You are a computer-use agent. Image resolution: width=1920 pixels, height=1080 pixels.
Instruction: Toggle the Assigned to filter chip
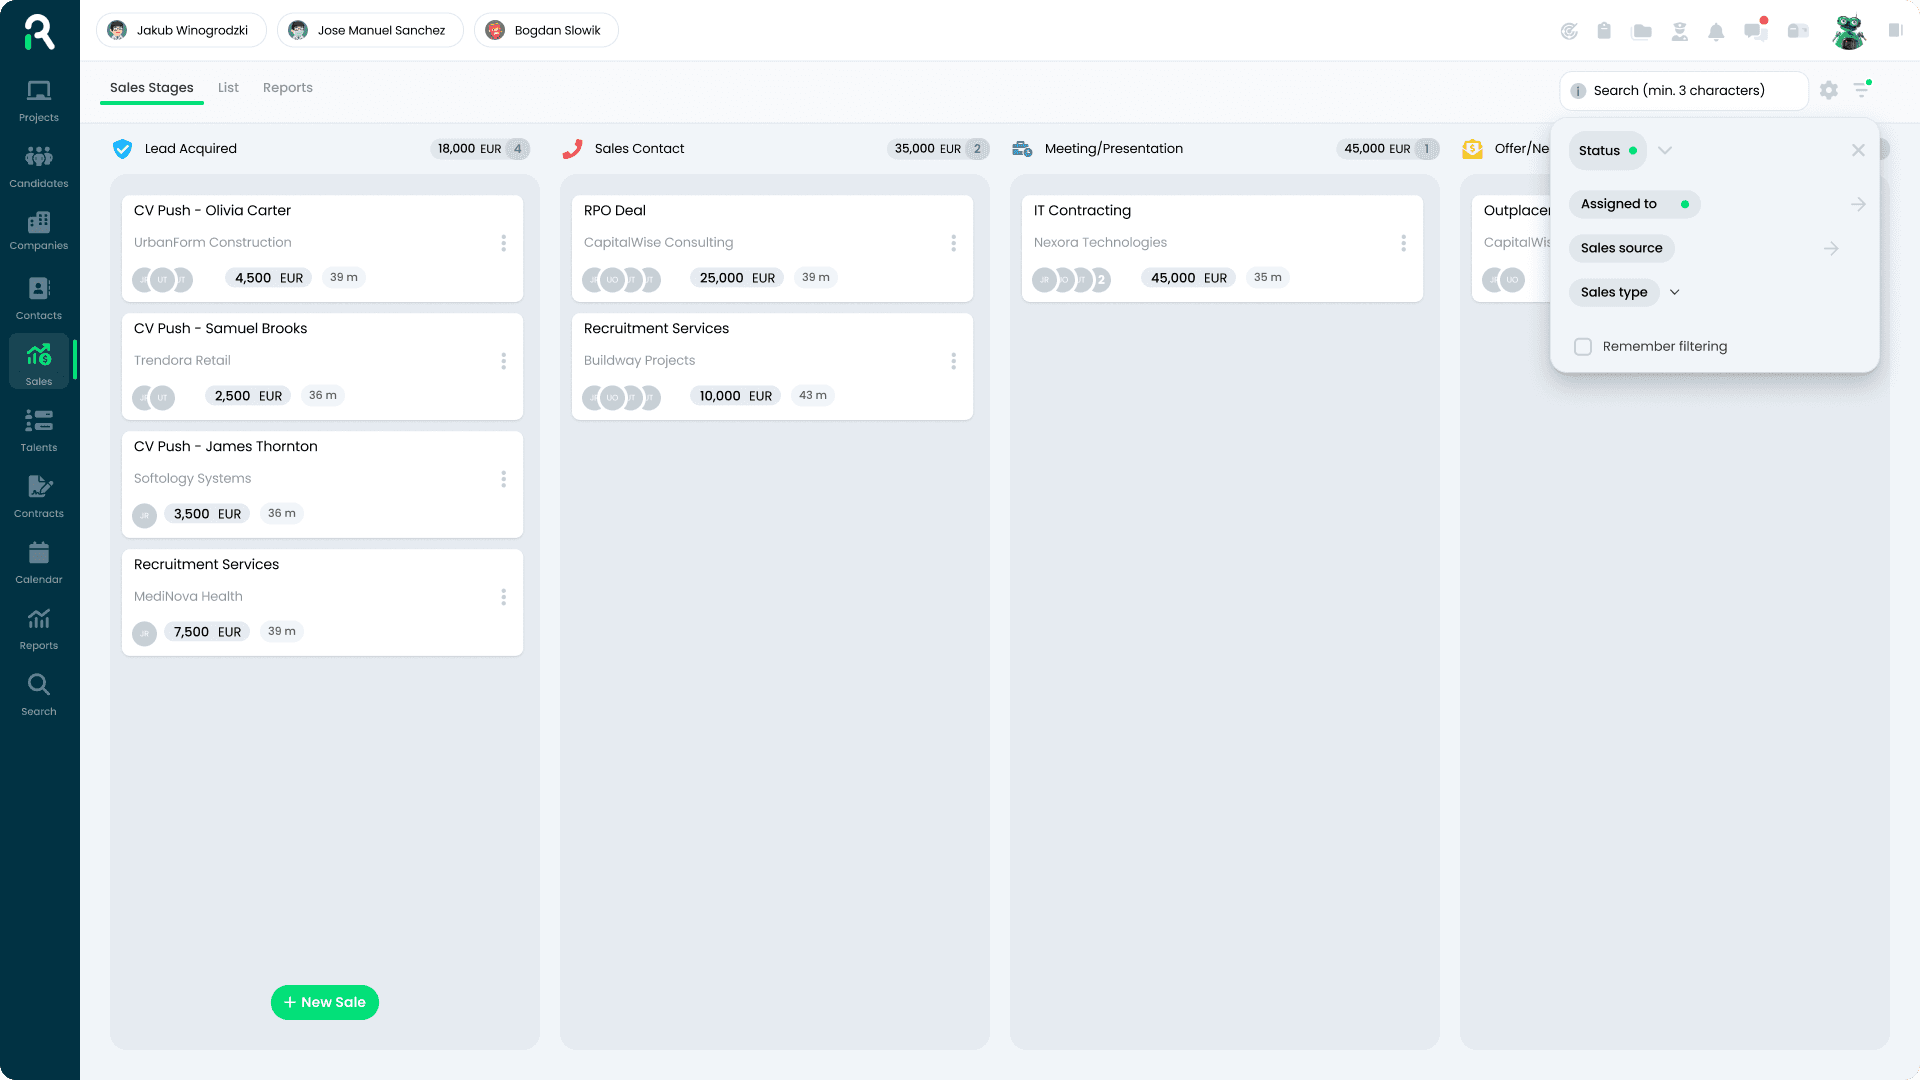pyautogui.click(x=1634, y=204)
